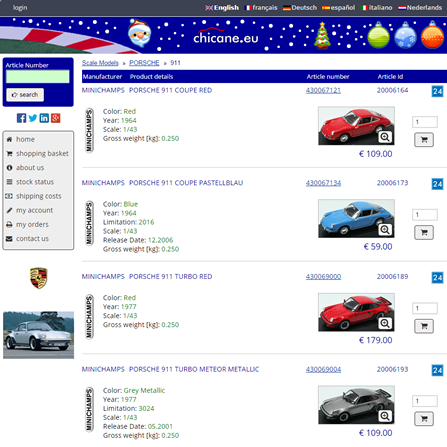Open article number 430067134 link

coord(323,183)
